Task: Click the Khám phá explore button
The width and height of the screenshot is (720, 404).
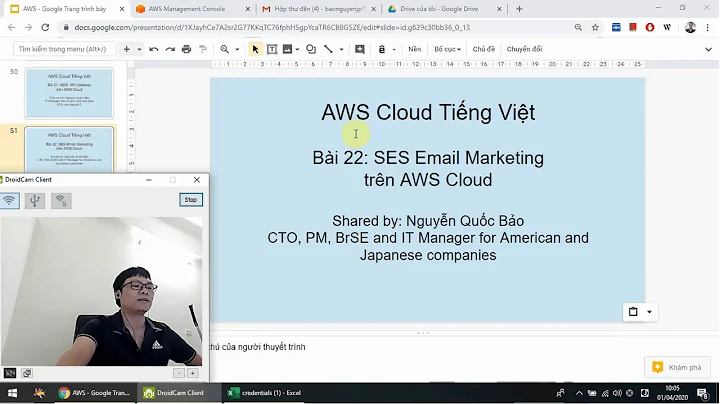Action: (x=677, y=367)
